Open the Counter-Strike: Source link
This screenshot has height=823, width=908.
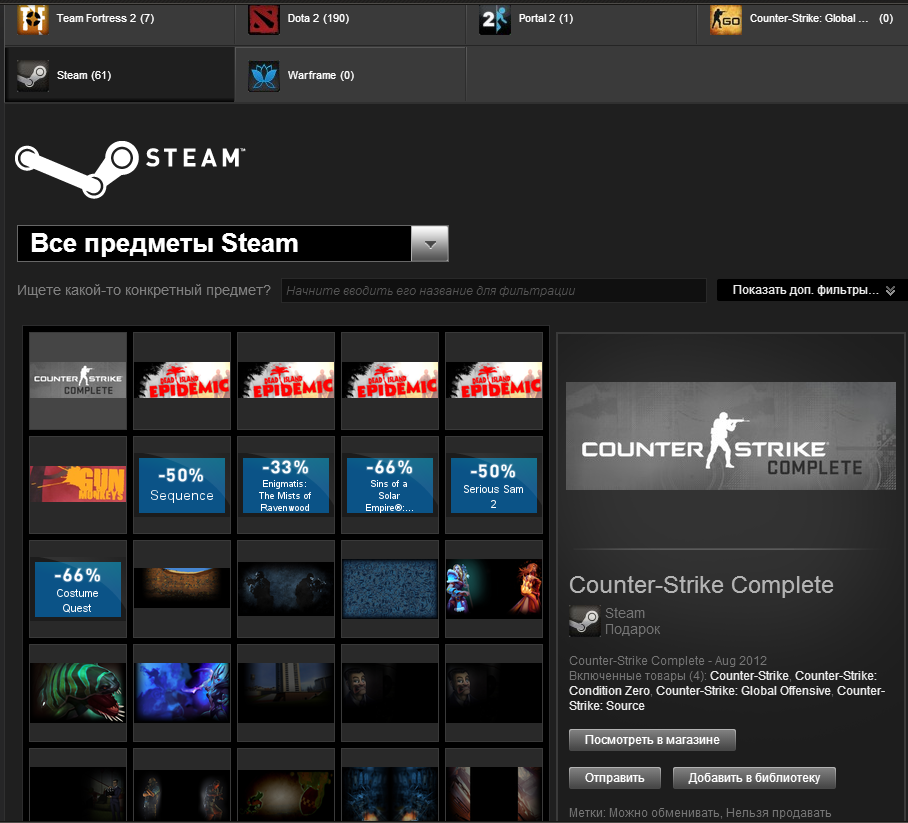tap(727, 698)
